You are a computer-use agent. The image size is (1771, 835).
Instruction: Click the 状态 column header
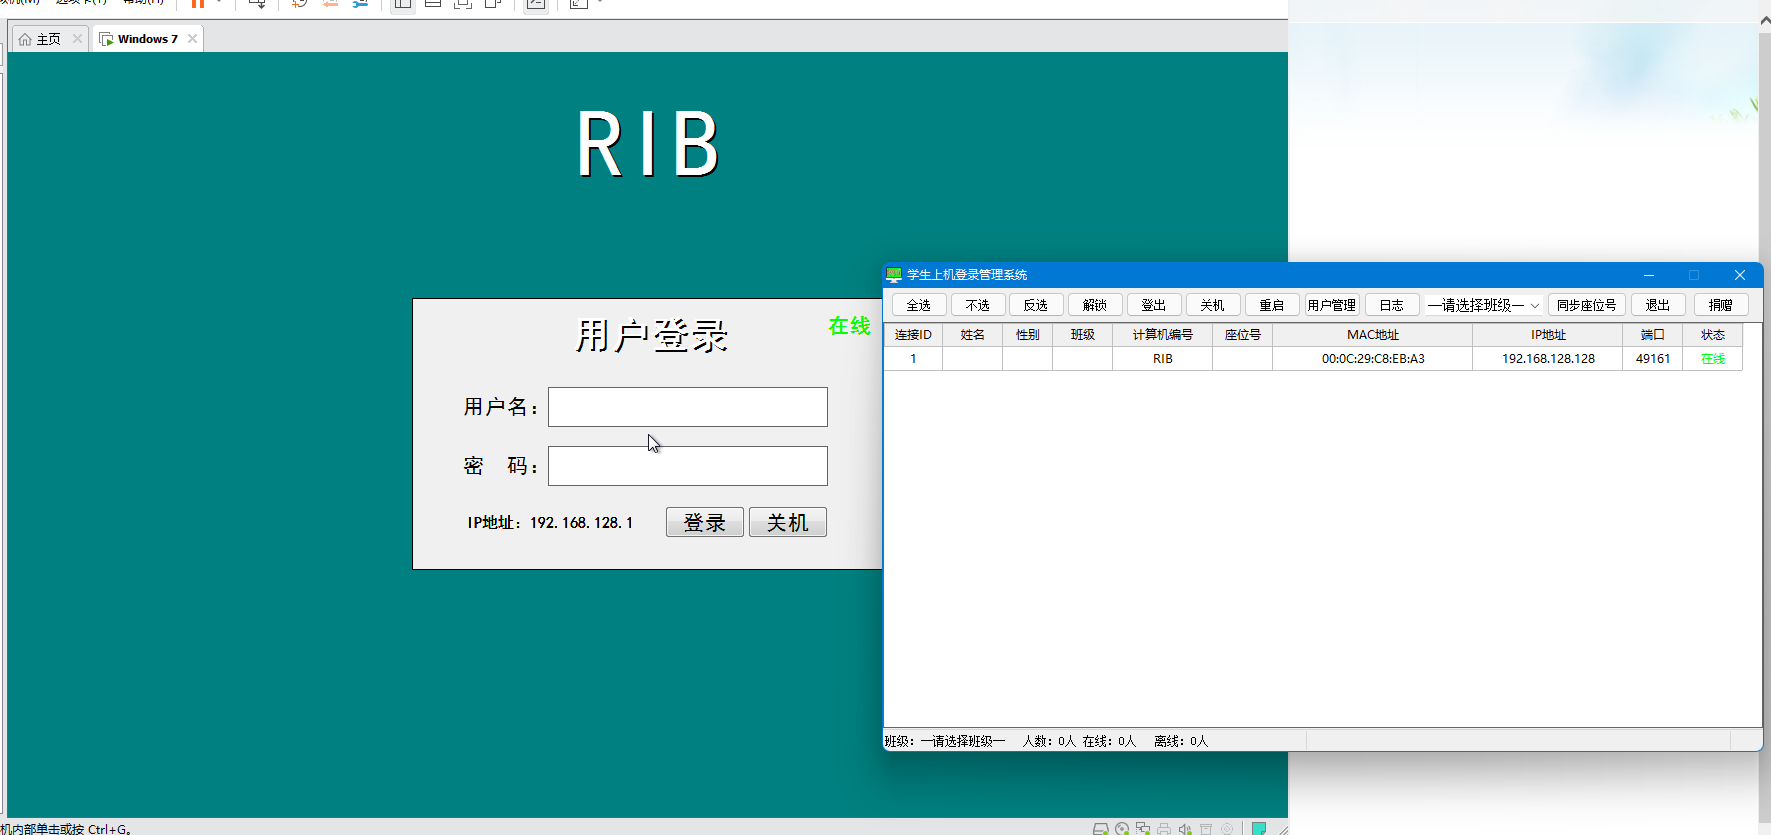point(1713,335)
